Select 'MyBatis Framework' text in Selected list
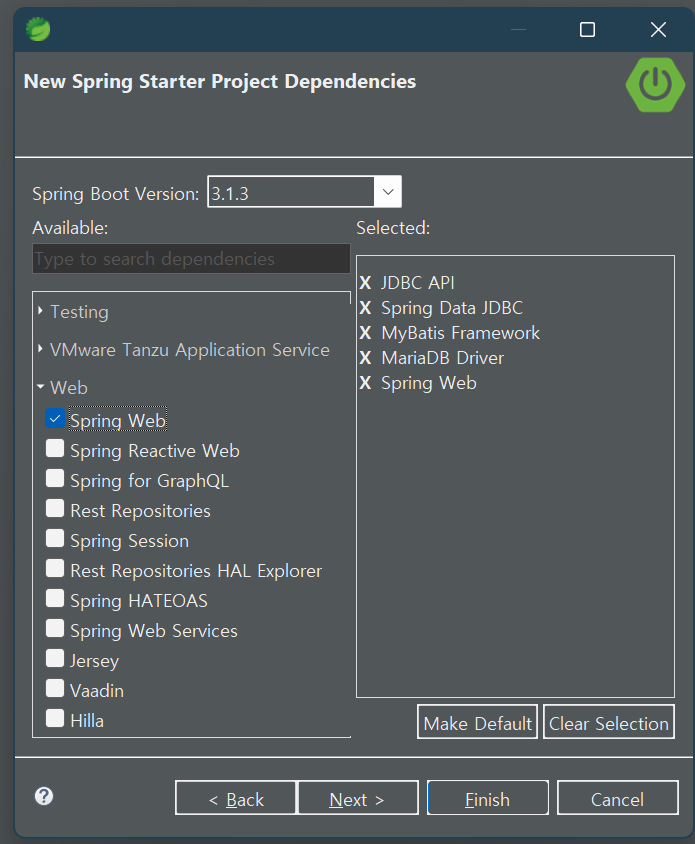 tap(460, 333)
